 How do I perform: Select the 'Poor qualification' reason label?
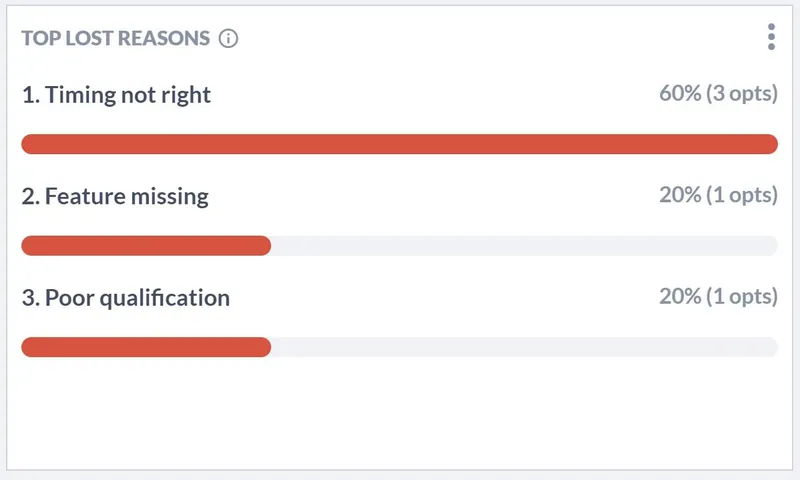126,298
